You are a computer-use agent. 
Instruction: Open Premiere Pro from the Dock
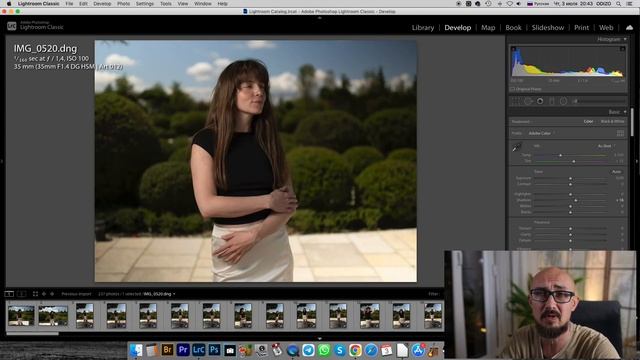pyautogui.click(x=183, y=350)
